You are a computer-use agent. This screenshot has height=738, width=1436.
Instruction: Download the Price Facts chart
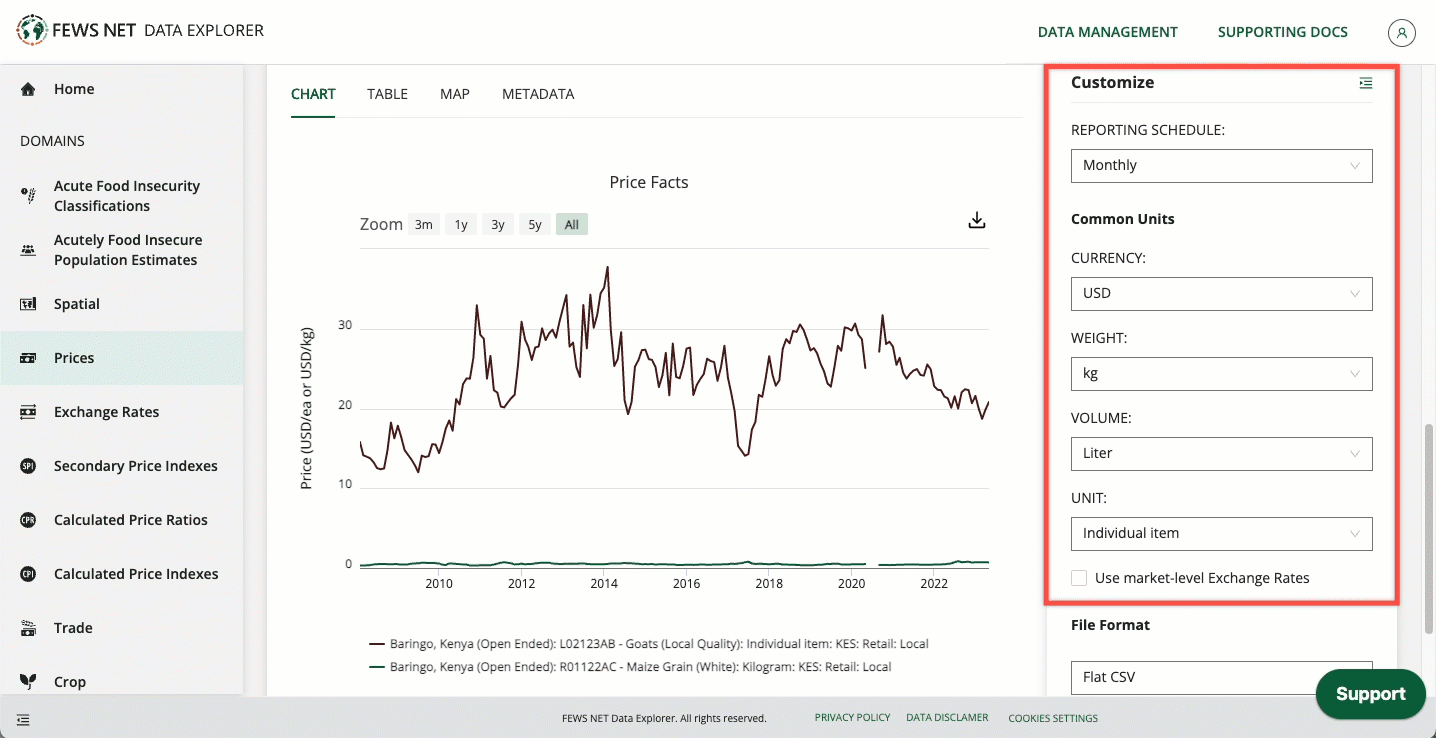point(976,219)
